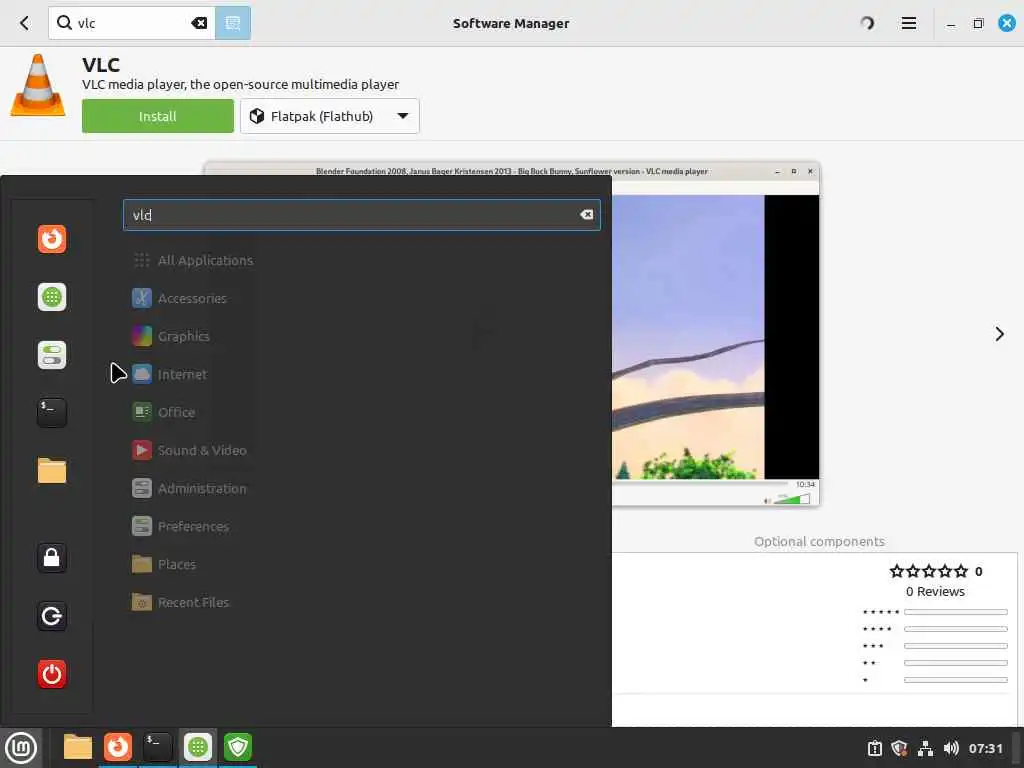The width and height of the screenshot is (1024, 768).
Task: Click the 07:31 clock
Action: tap(985, 748)
